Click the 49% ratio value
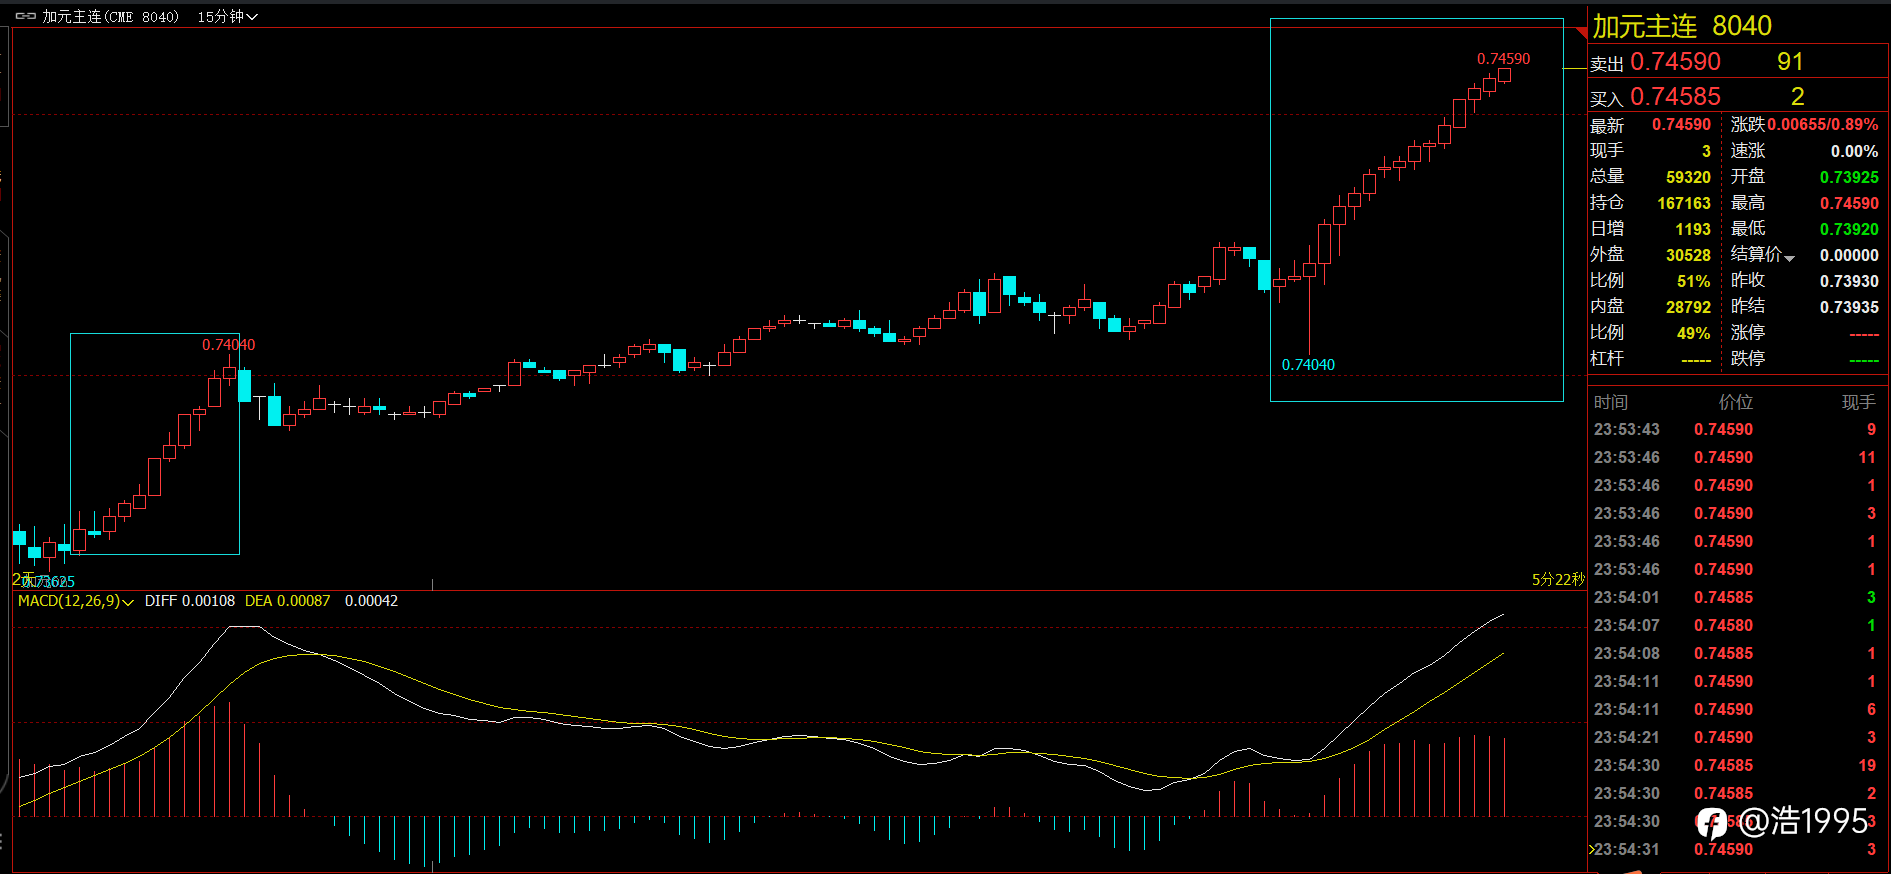Viewport: 1891px width, 874px height. click(1694, 333)
